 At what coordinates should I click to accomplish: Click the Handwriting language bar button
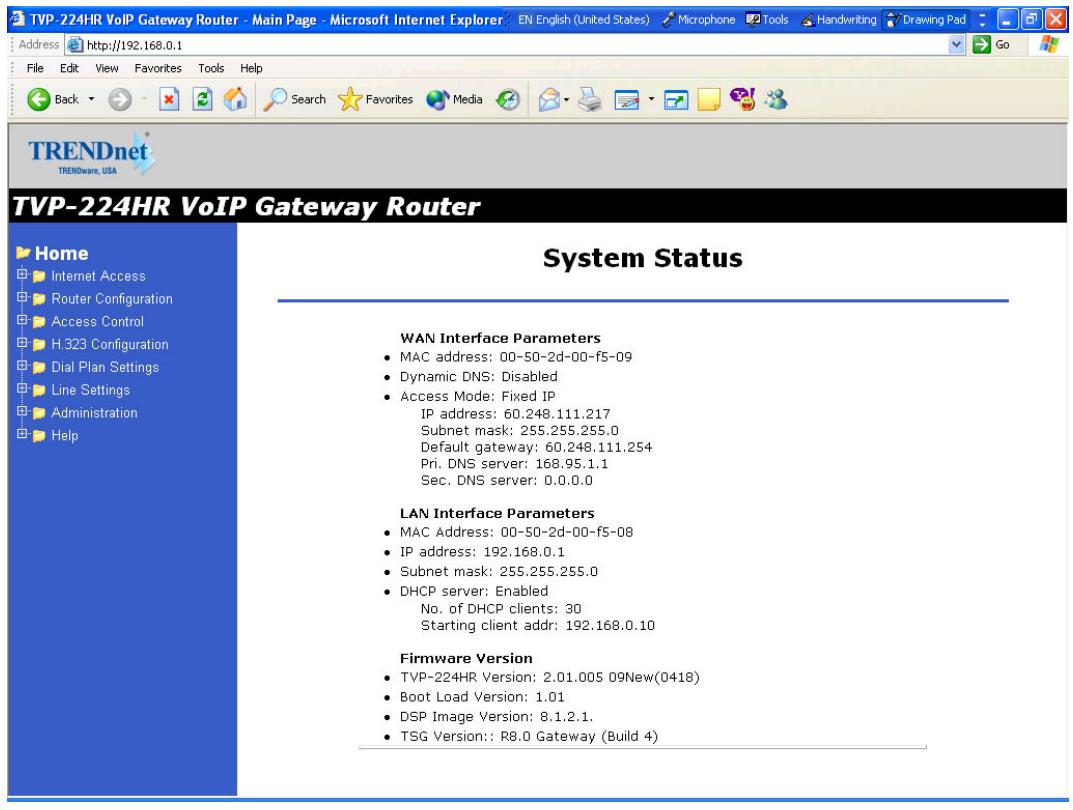pyautogui.click(x=838, y=20)
